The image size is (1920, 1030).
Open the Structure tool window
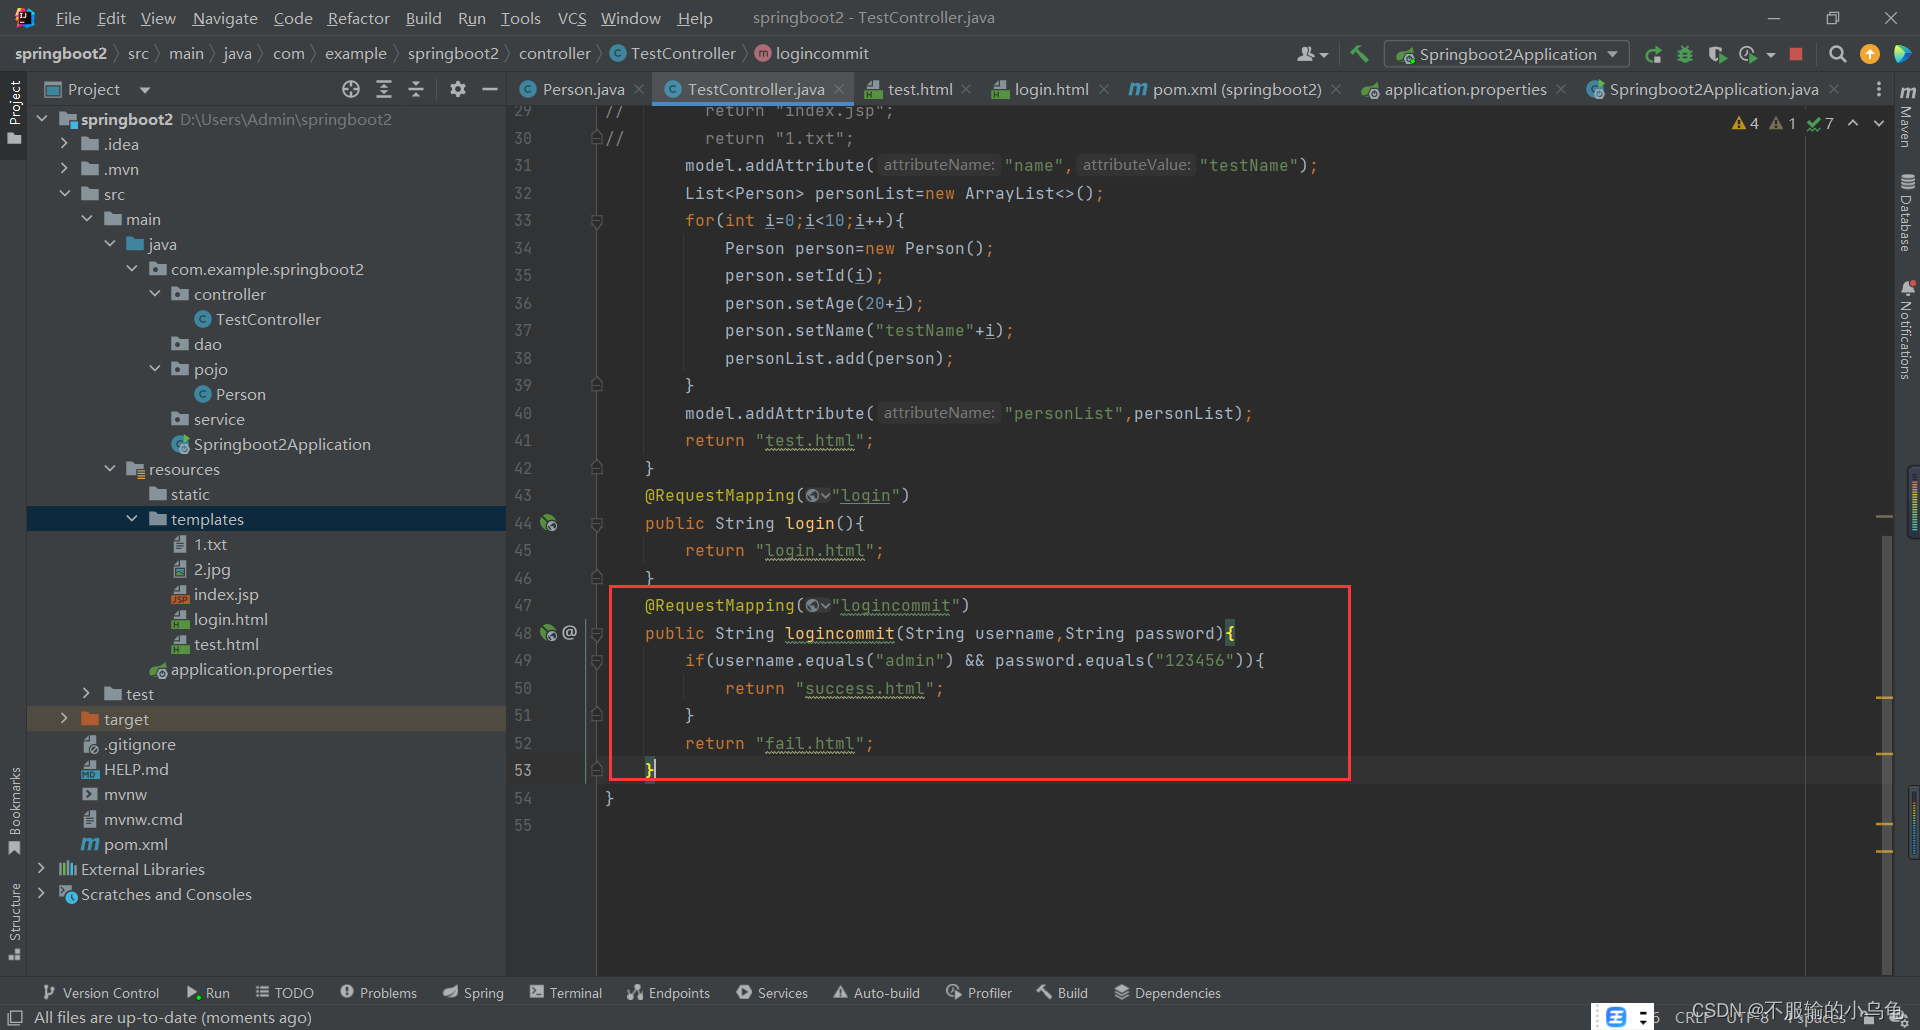pos(14,921)
